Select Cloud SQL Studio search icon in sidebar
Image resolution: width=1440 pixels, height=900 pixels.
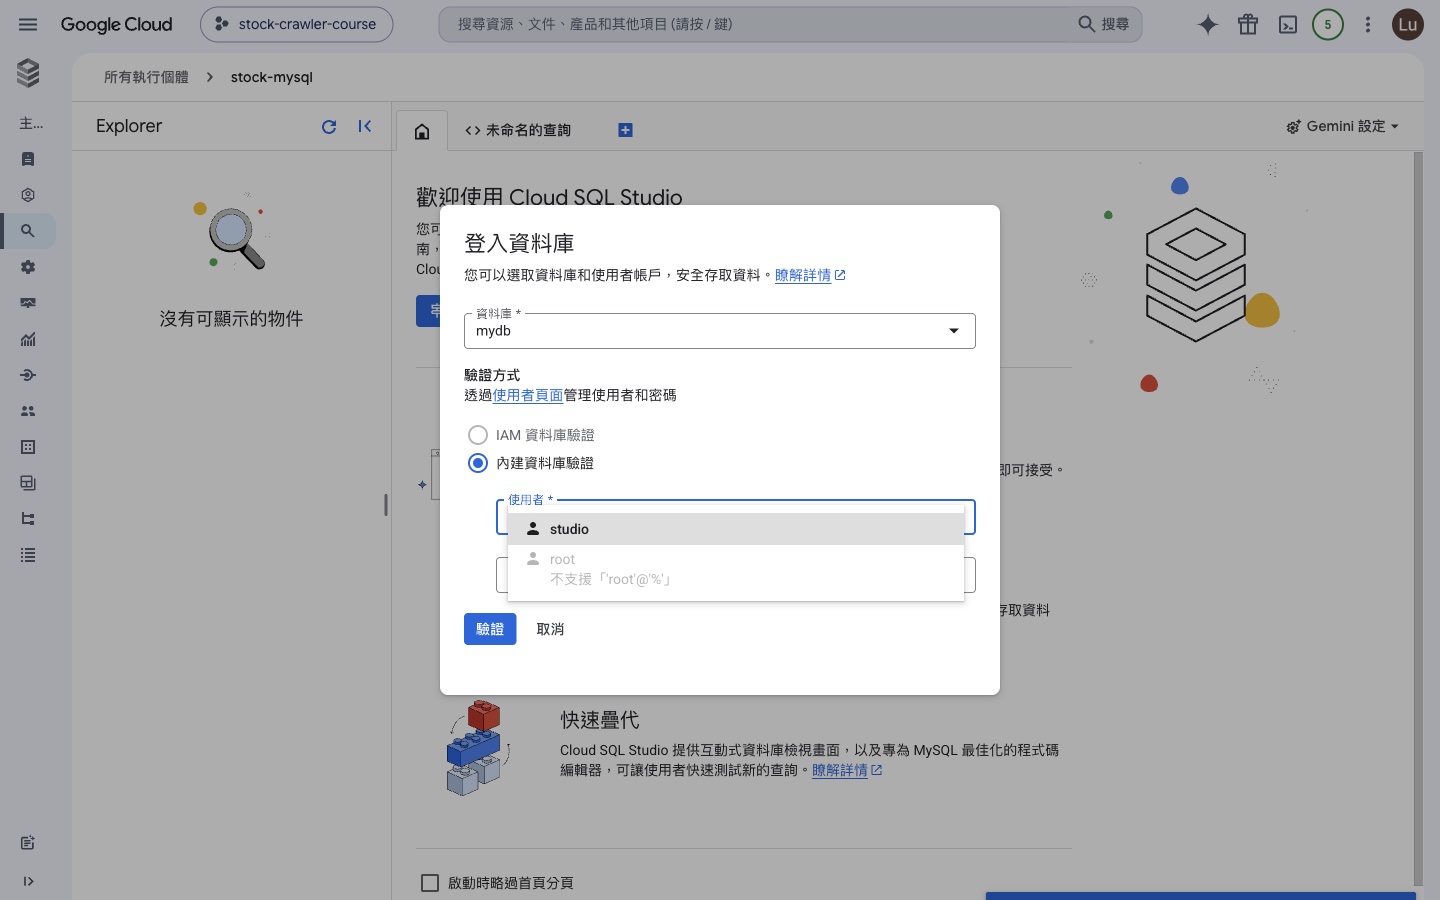(x=28, y=231)
